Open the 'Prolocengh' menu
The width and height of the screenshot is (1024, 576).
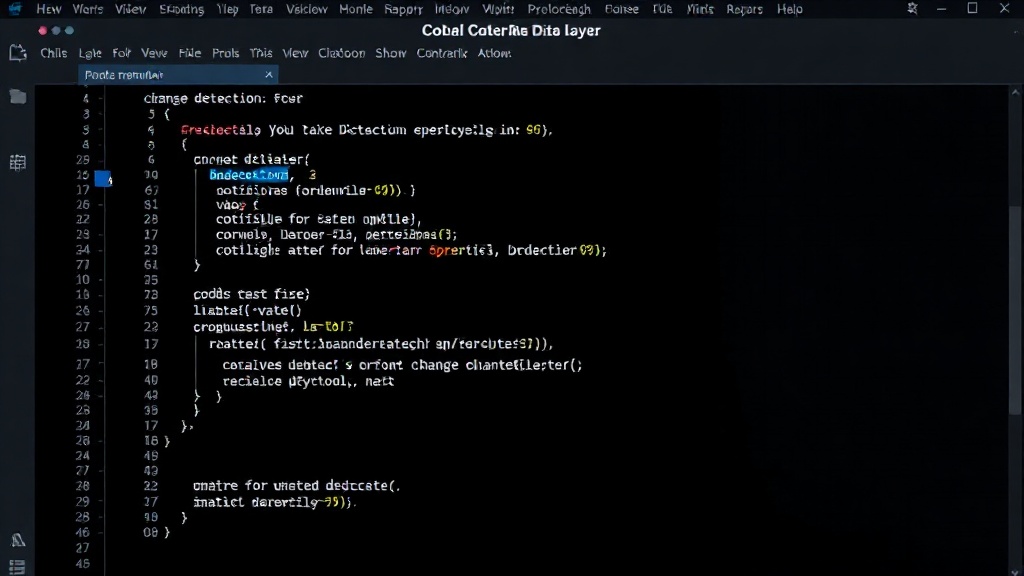pyautogui.click(x=559, y=9)
